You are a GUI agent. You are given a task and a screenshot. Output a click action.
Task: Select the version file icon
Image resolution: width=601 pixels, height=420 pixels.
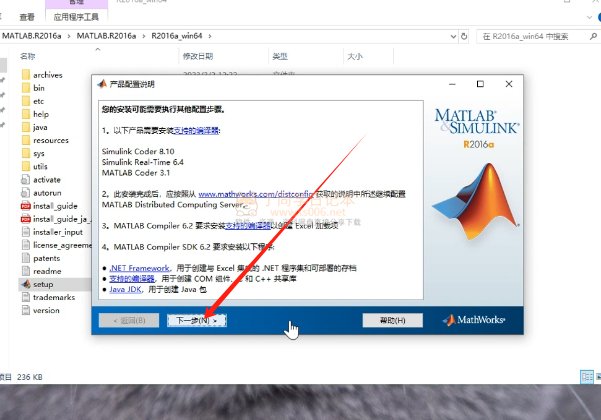click(x=26, y=310)
